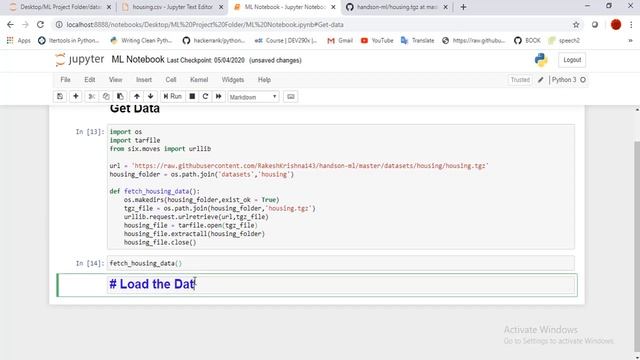Open the raw.githubu... bookmark

474,40
